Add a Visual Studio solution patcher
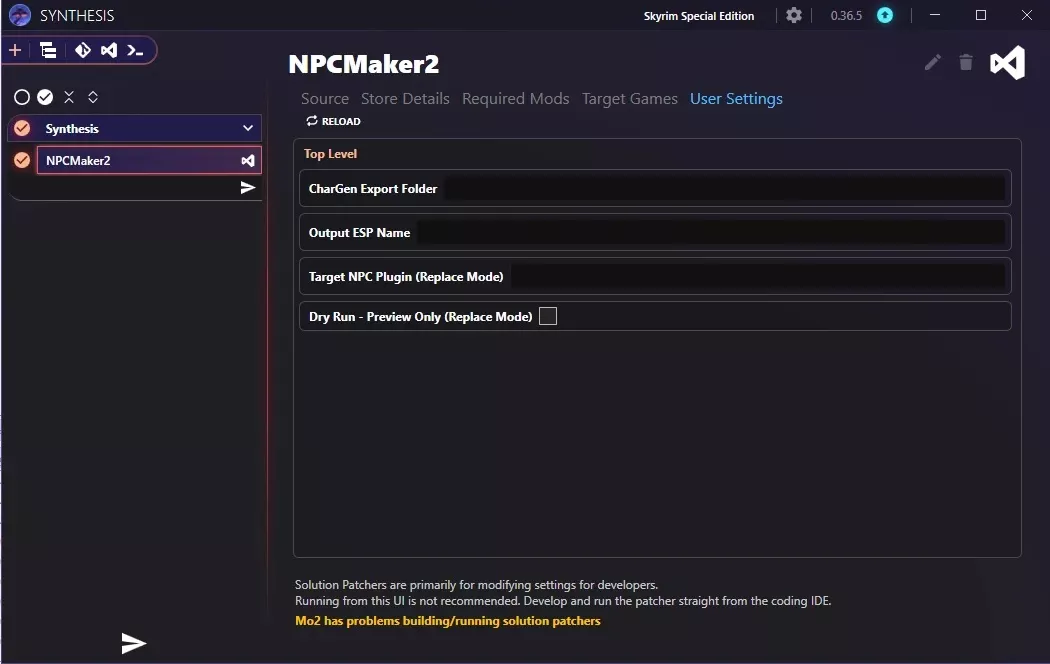 pyautogui.click(x=108, y=50)
